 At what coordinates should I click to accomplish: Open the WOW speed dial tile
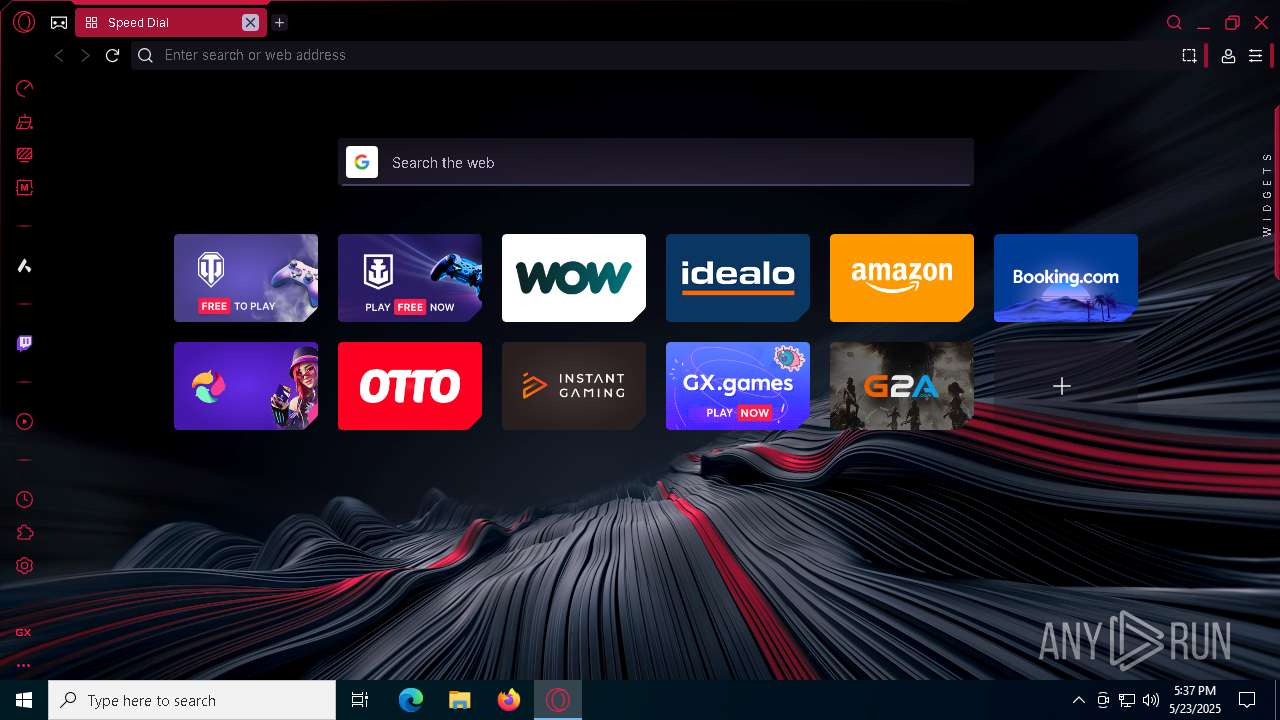574,278
